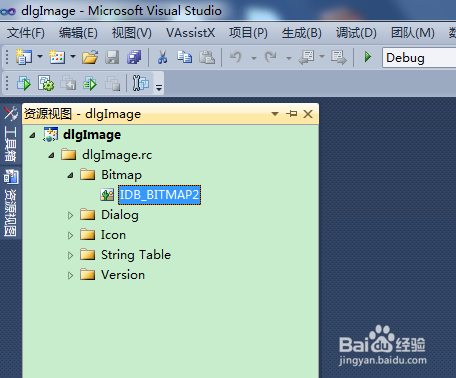Viewport: 456px width, 378px height.
Task: Click the New Project toolbar icon
Action: pyautogui.click(x=24, y=57)
